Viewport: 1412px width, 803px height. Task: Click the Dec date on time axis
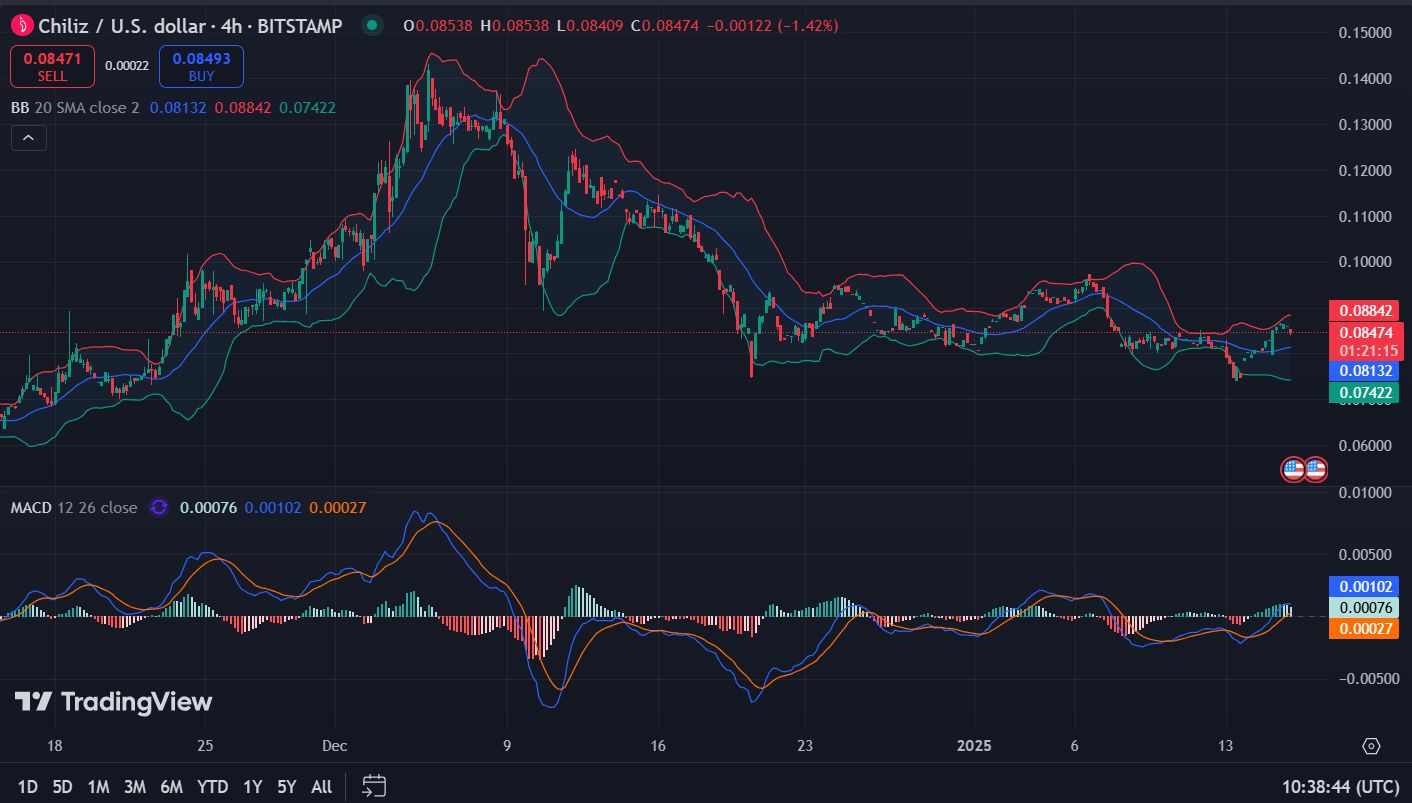click(335, 746)
